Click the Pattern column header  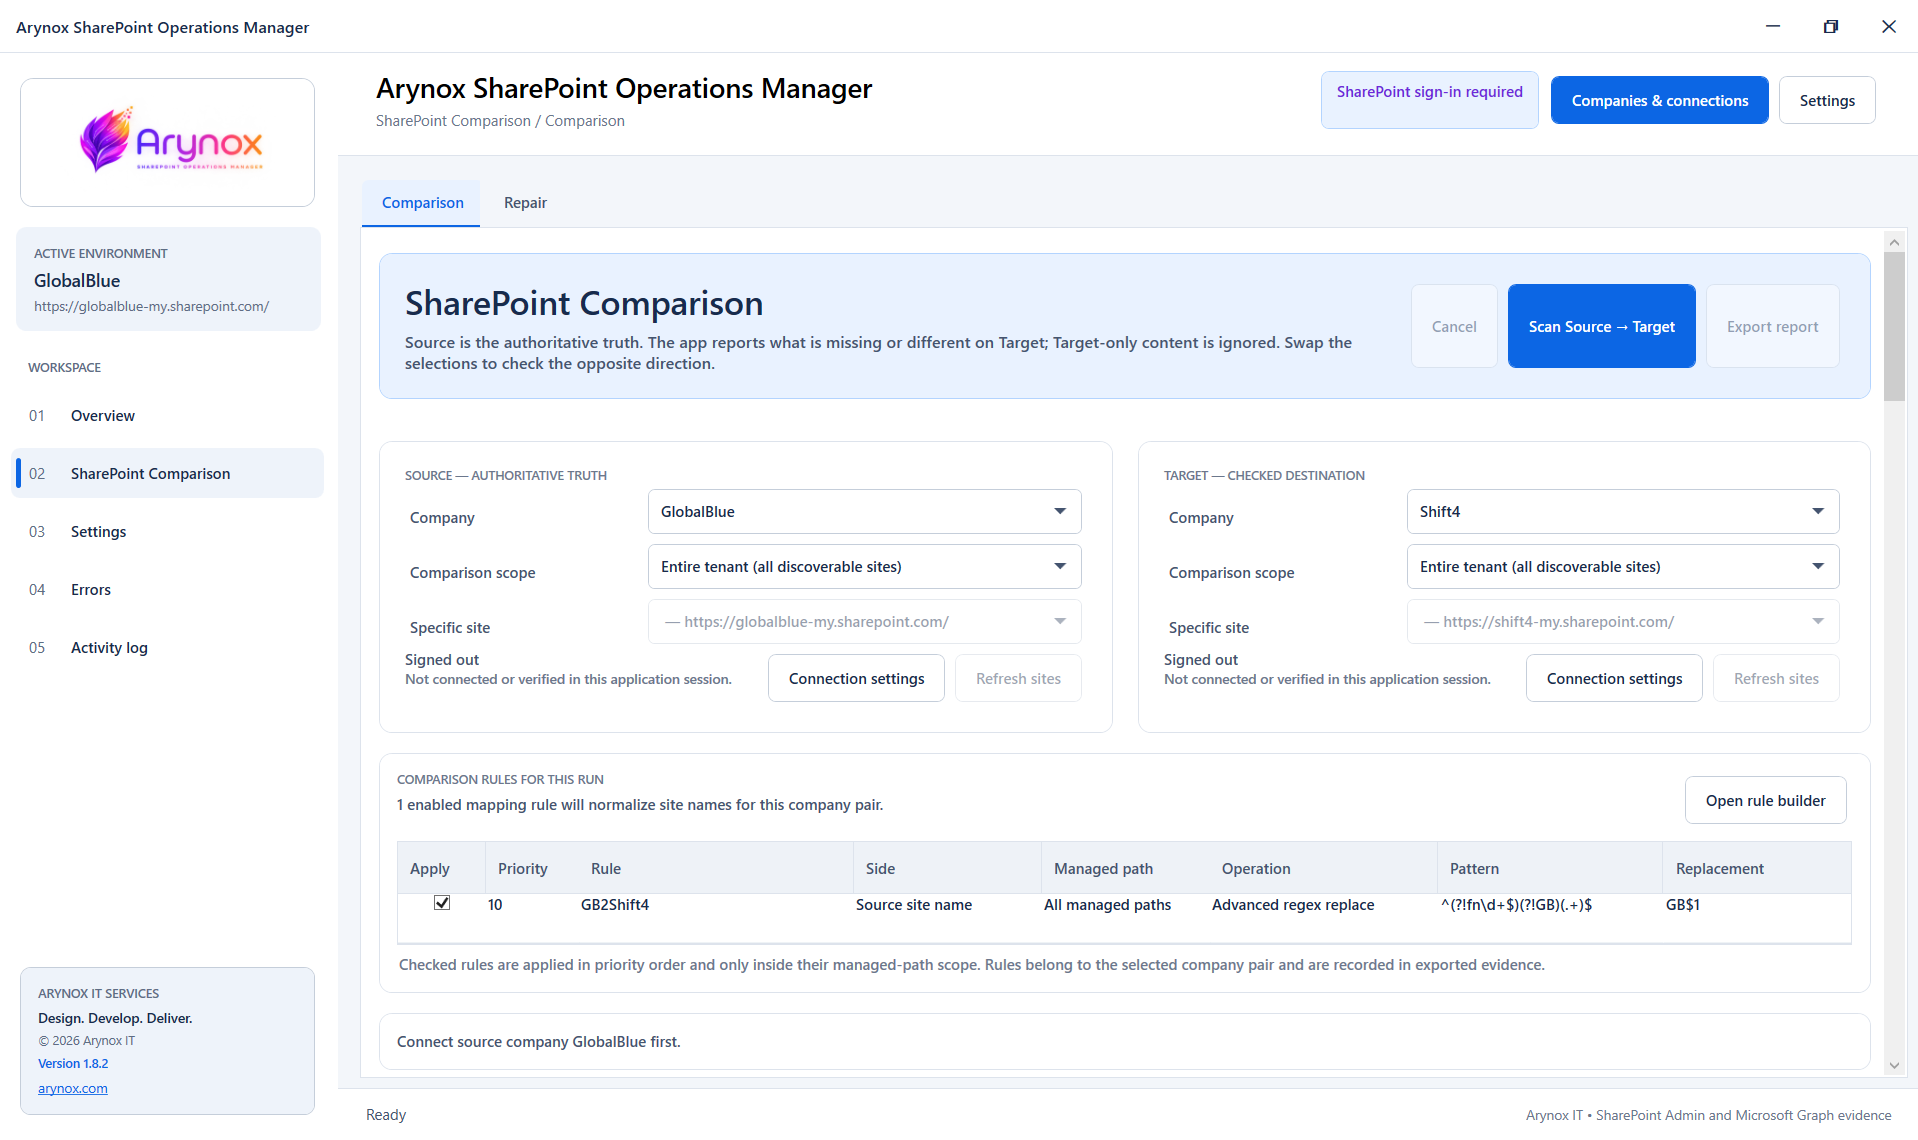coord(1550,869)
